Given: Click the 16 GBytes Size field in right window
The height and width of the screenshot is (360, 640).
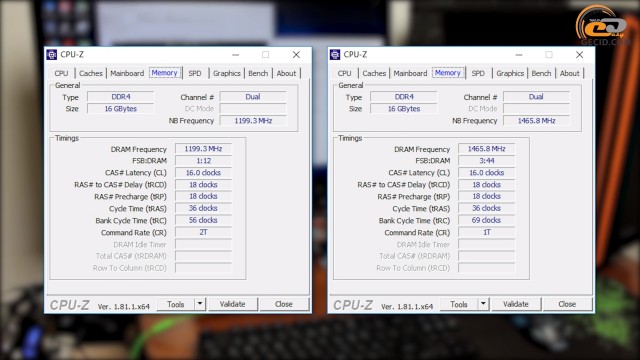Looking at the screenshot, I should pos(404,109).
